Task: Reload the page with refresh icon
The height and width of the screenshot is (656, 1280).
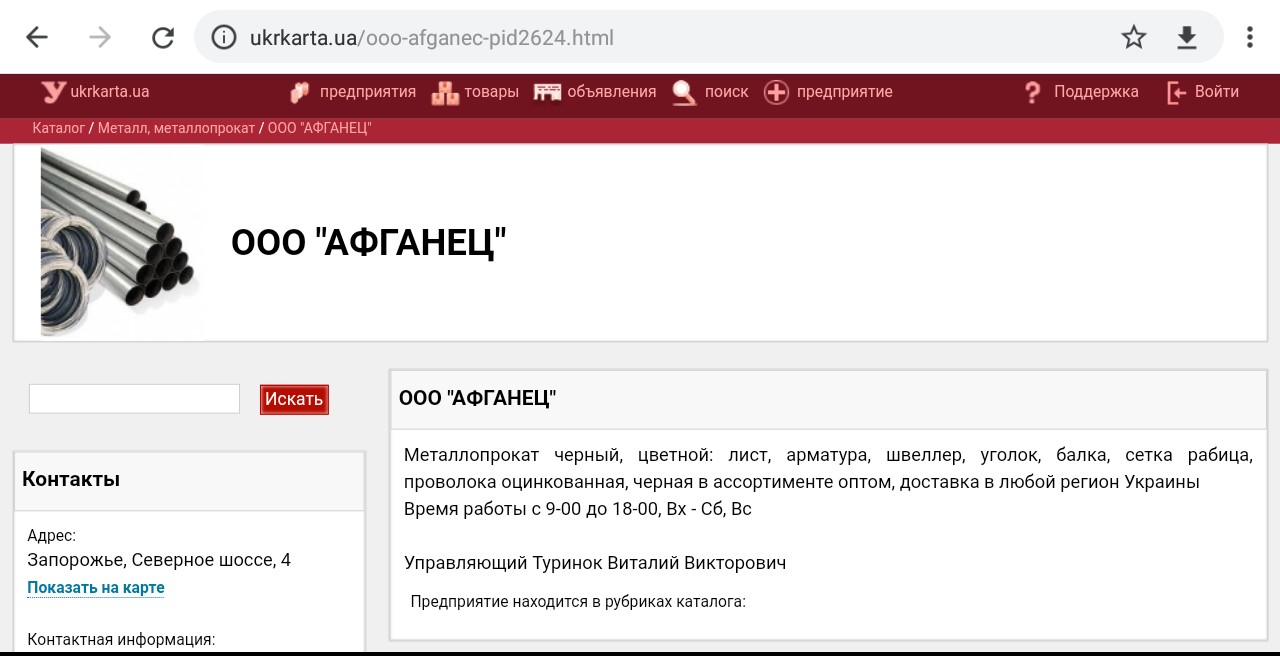Action: point(162,38)
